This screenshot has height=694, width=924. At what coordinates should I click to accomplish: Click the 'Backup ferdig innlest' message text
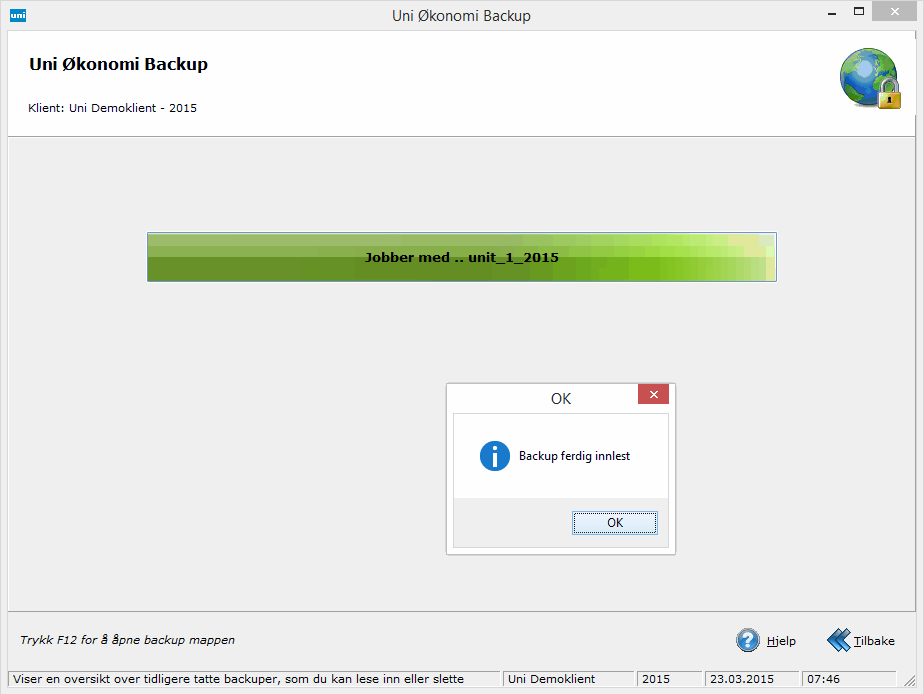coord(574,456)
